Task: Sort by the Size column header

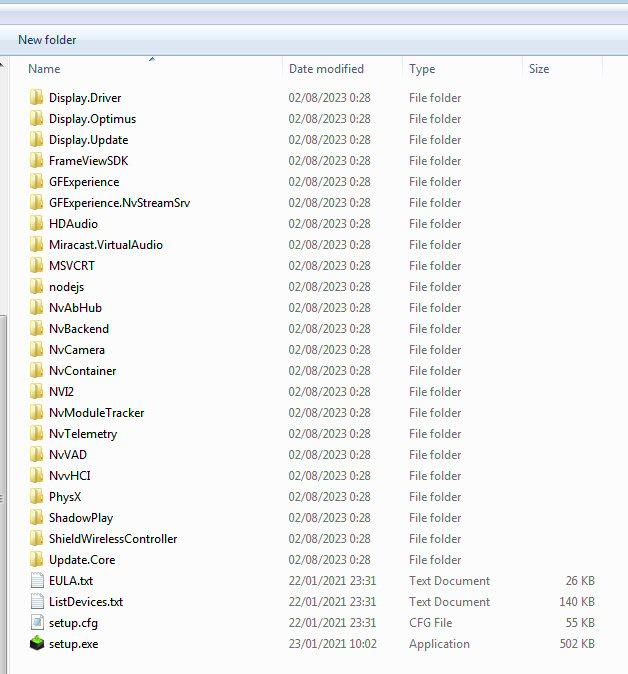Action: click(x=562, y=69)
